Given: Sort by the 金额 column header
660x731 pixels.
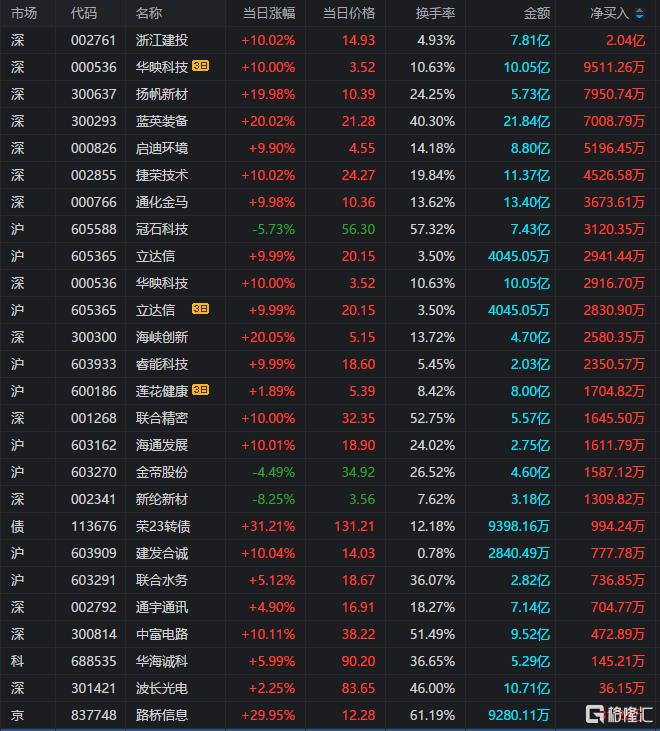Looking at the screenshot, I should point(537,14).
